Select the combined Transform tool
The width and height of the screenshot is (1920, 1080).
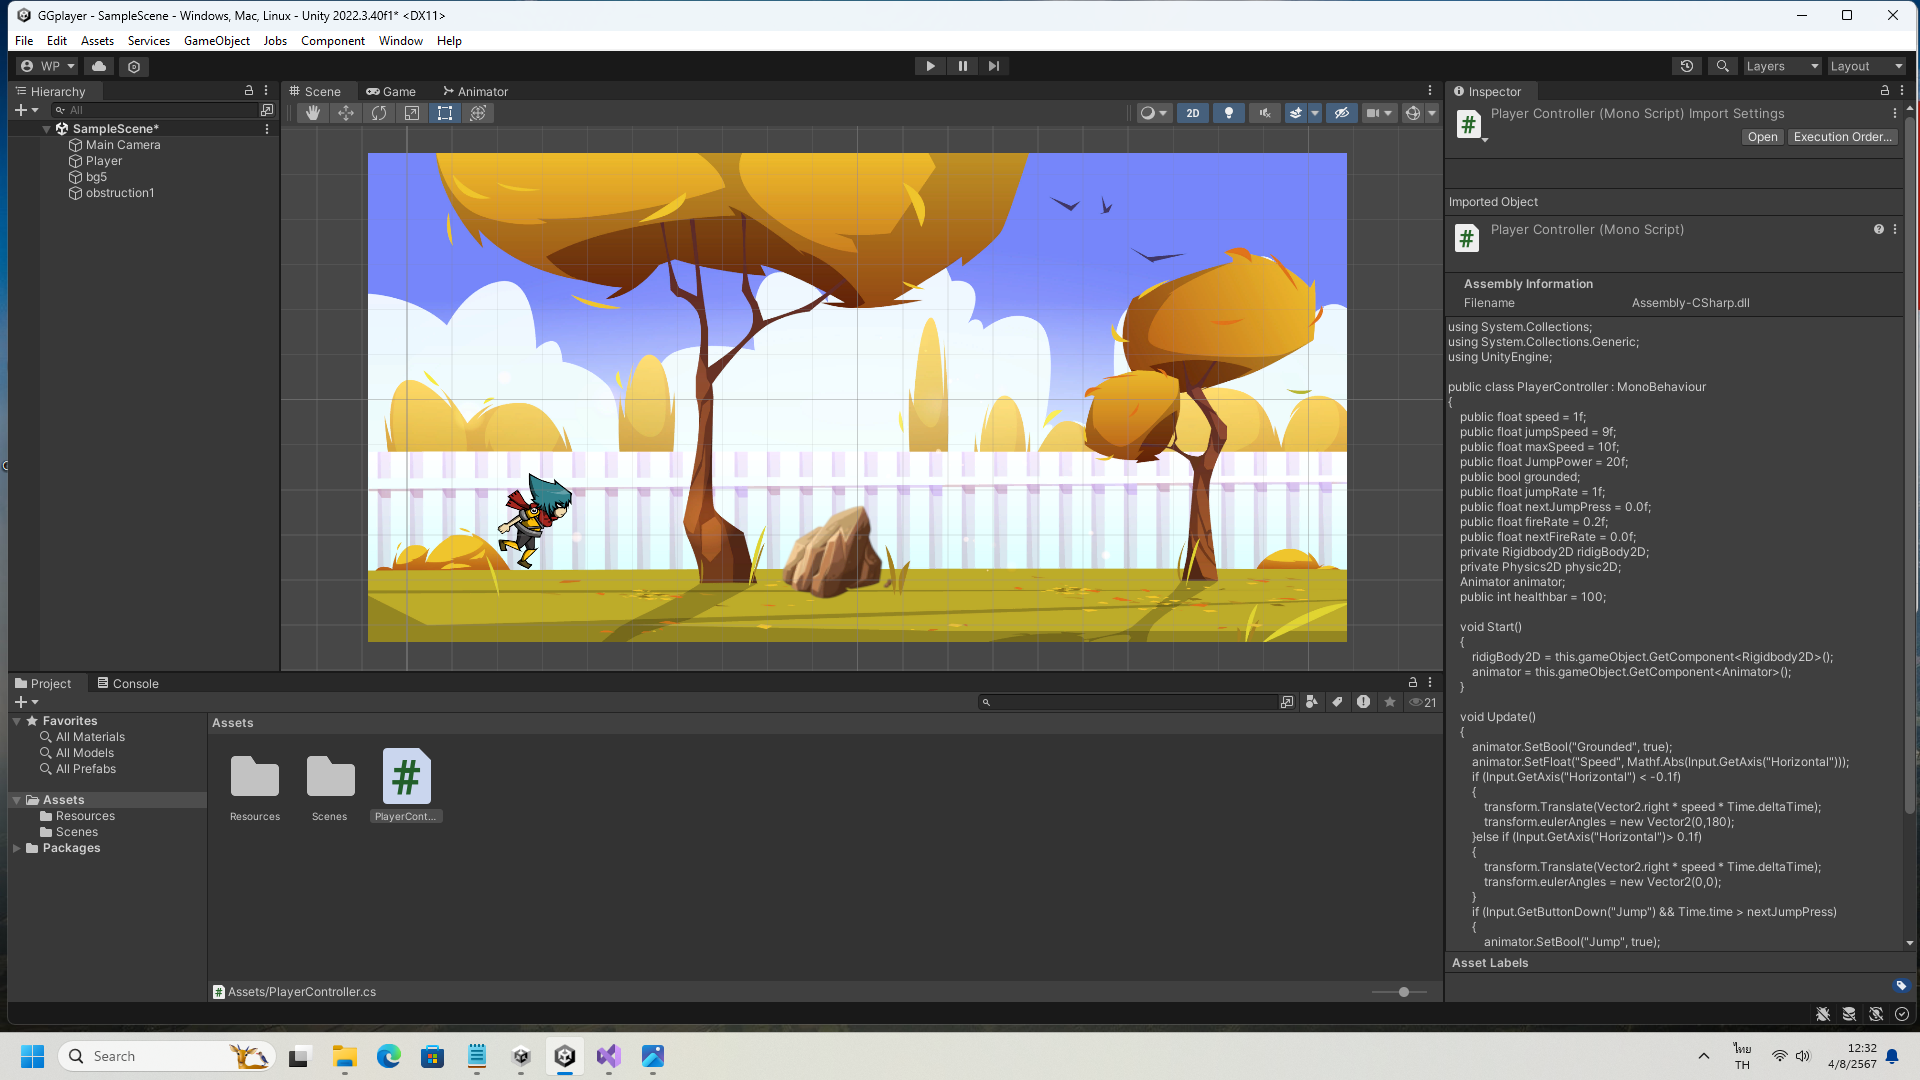[x=478, y=113]
